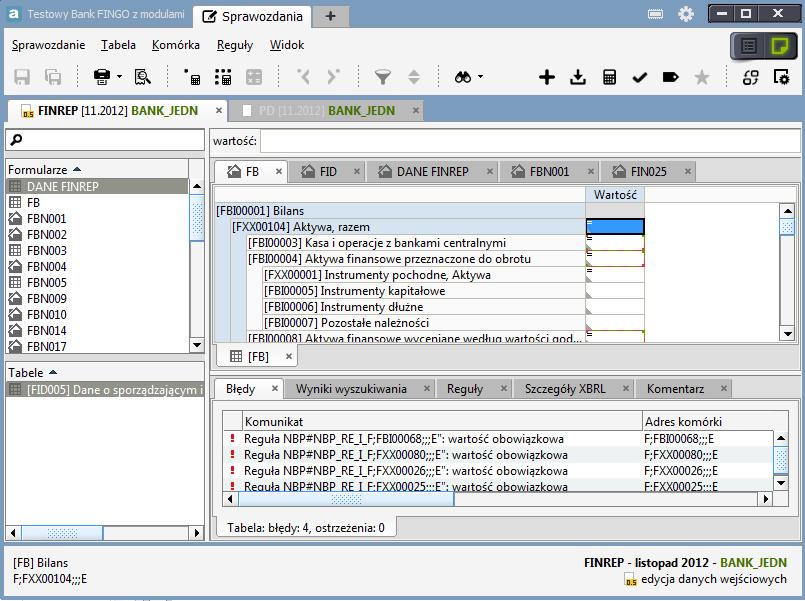Open the print dropdown arrow
This screenshot has width=805, height=601.
[x=119, y=76]
